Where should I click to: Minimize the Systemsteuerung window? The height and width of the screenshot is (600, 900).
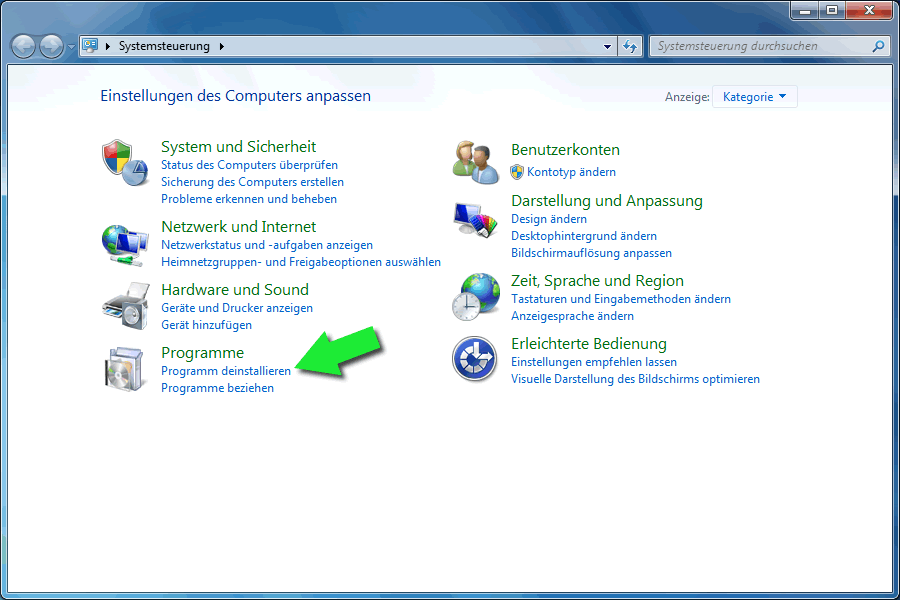(805, 10)
